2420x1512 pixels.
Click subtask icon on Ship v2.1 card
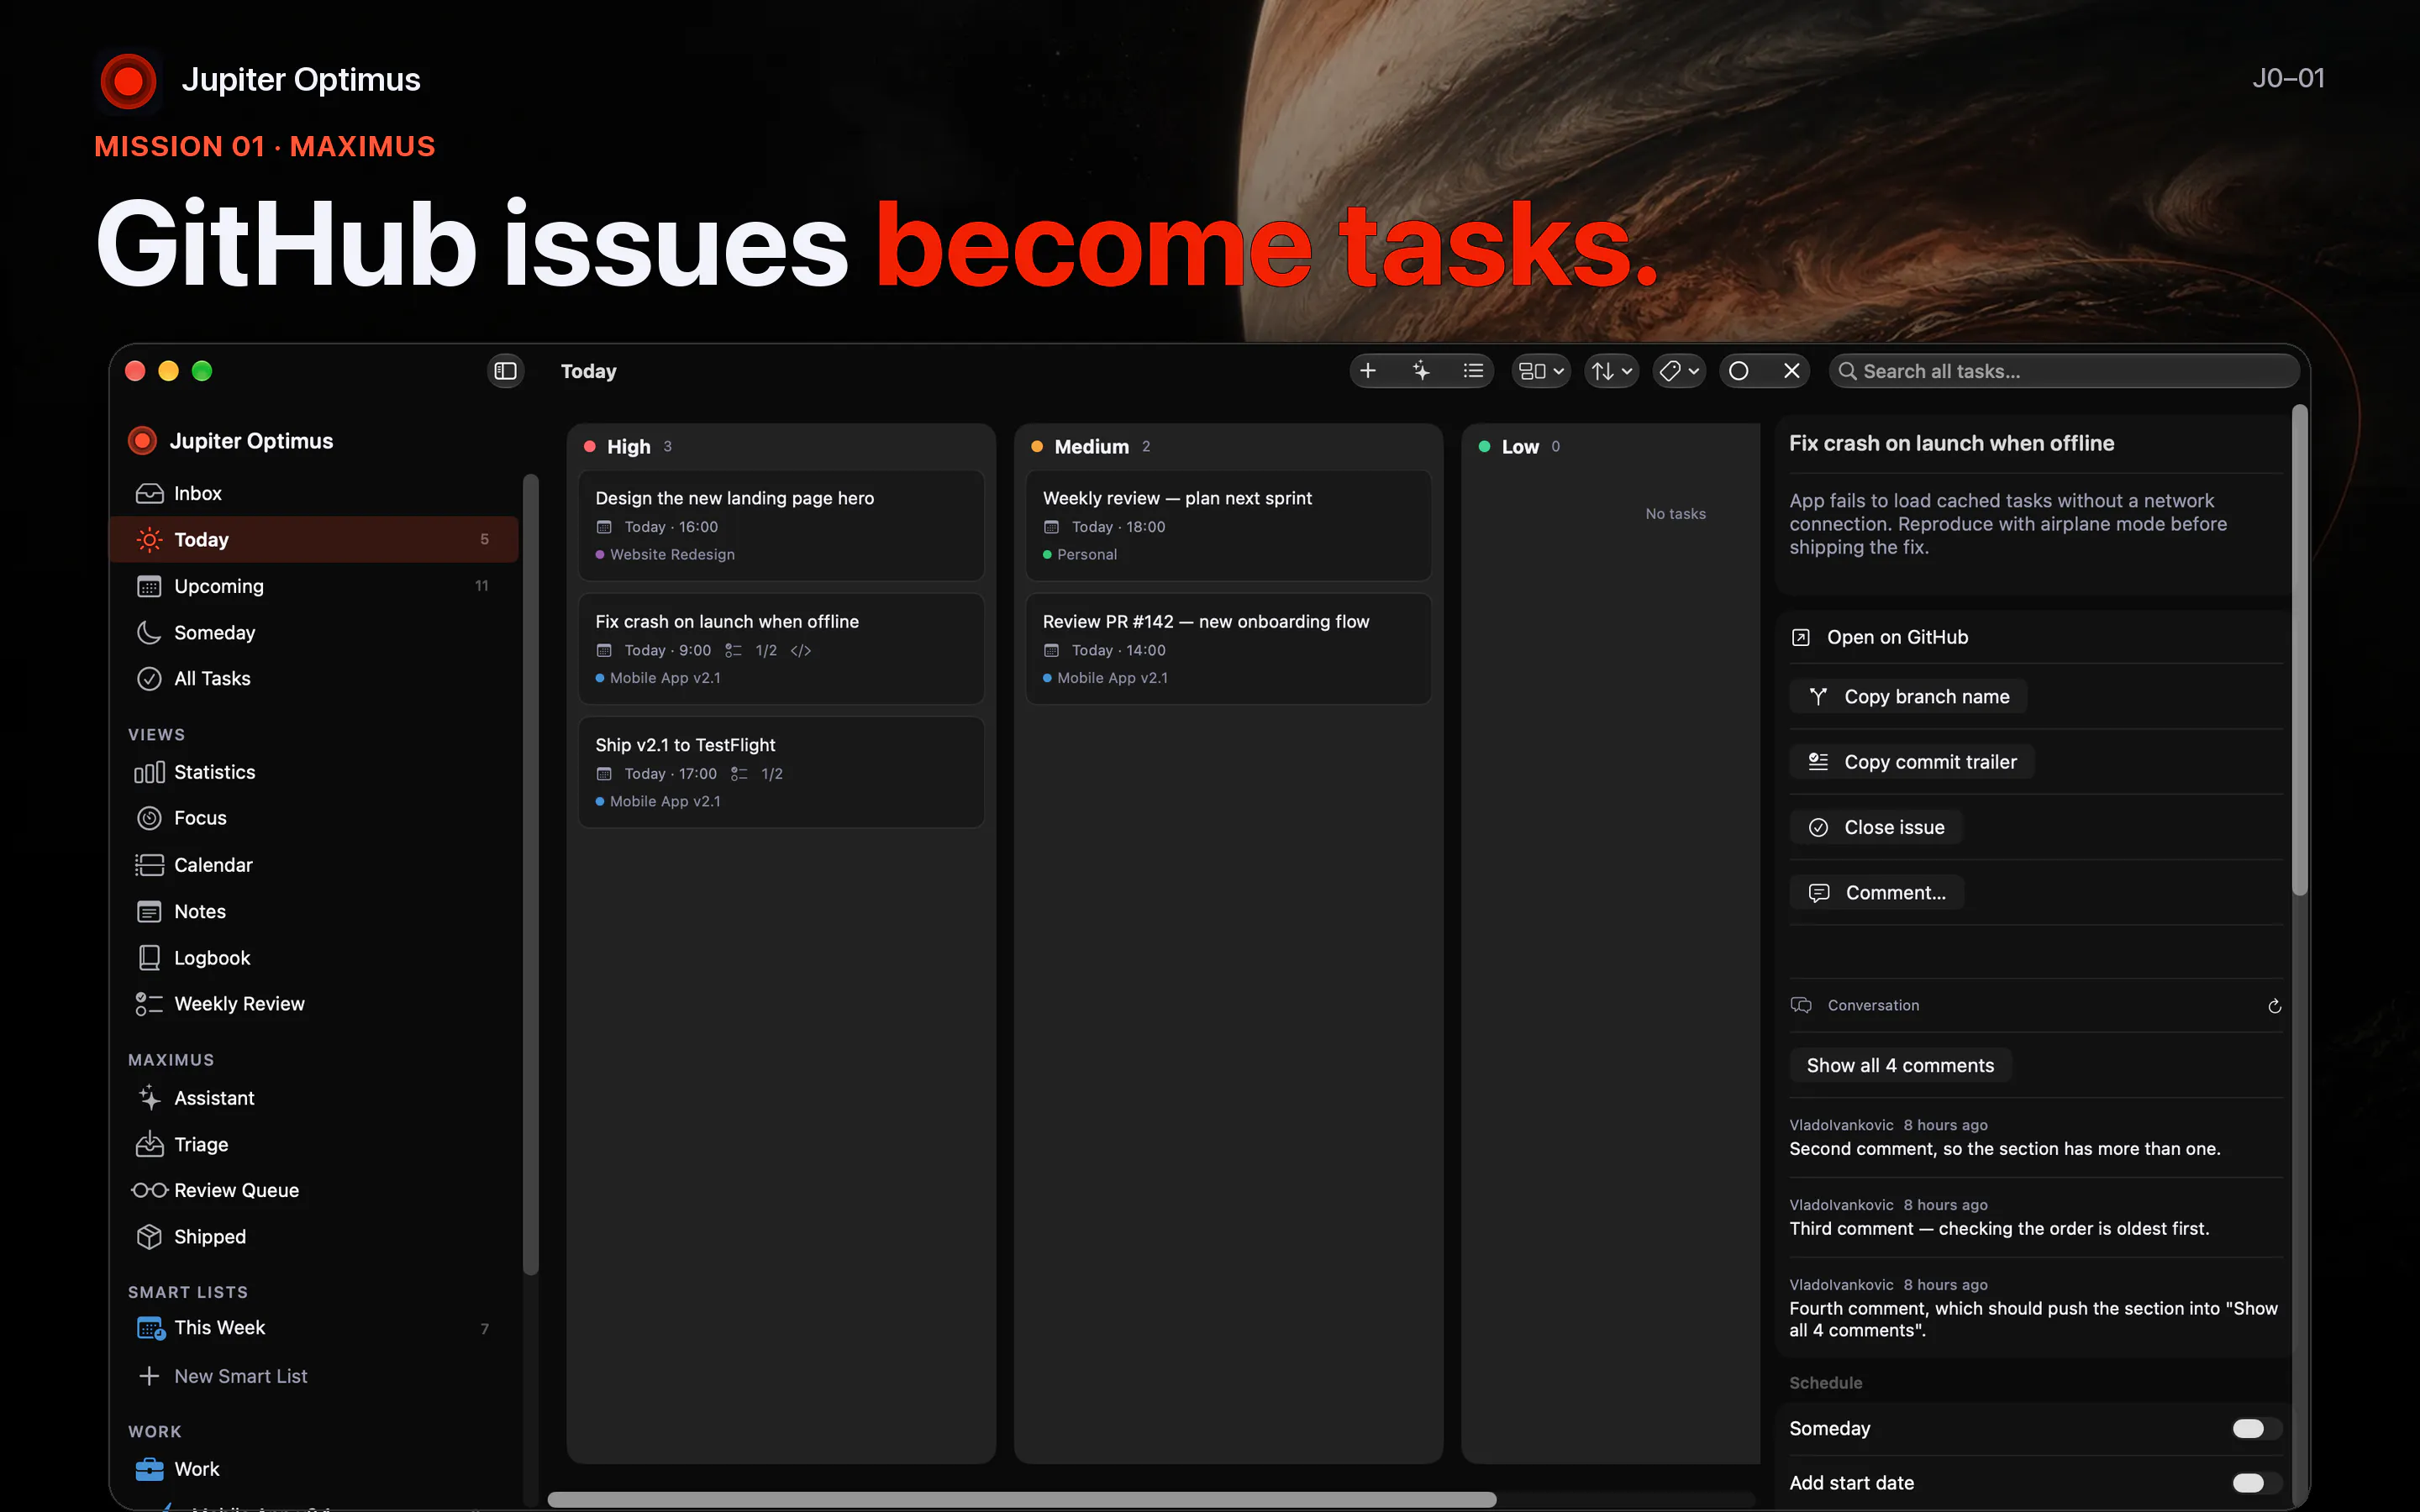click(739, 774)
